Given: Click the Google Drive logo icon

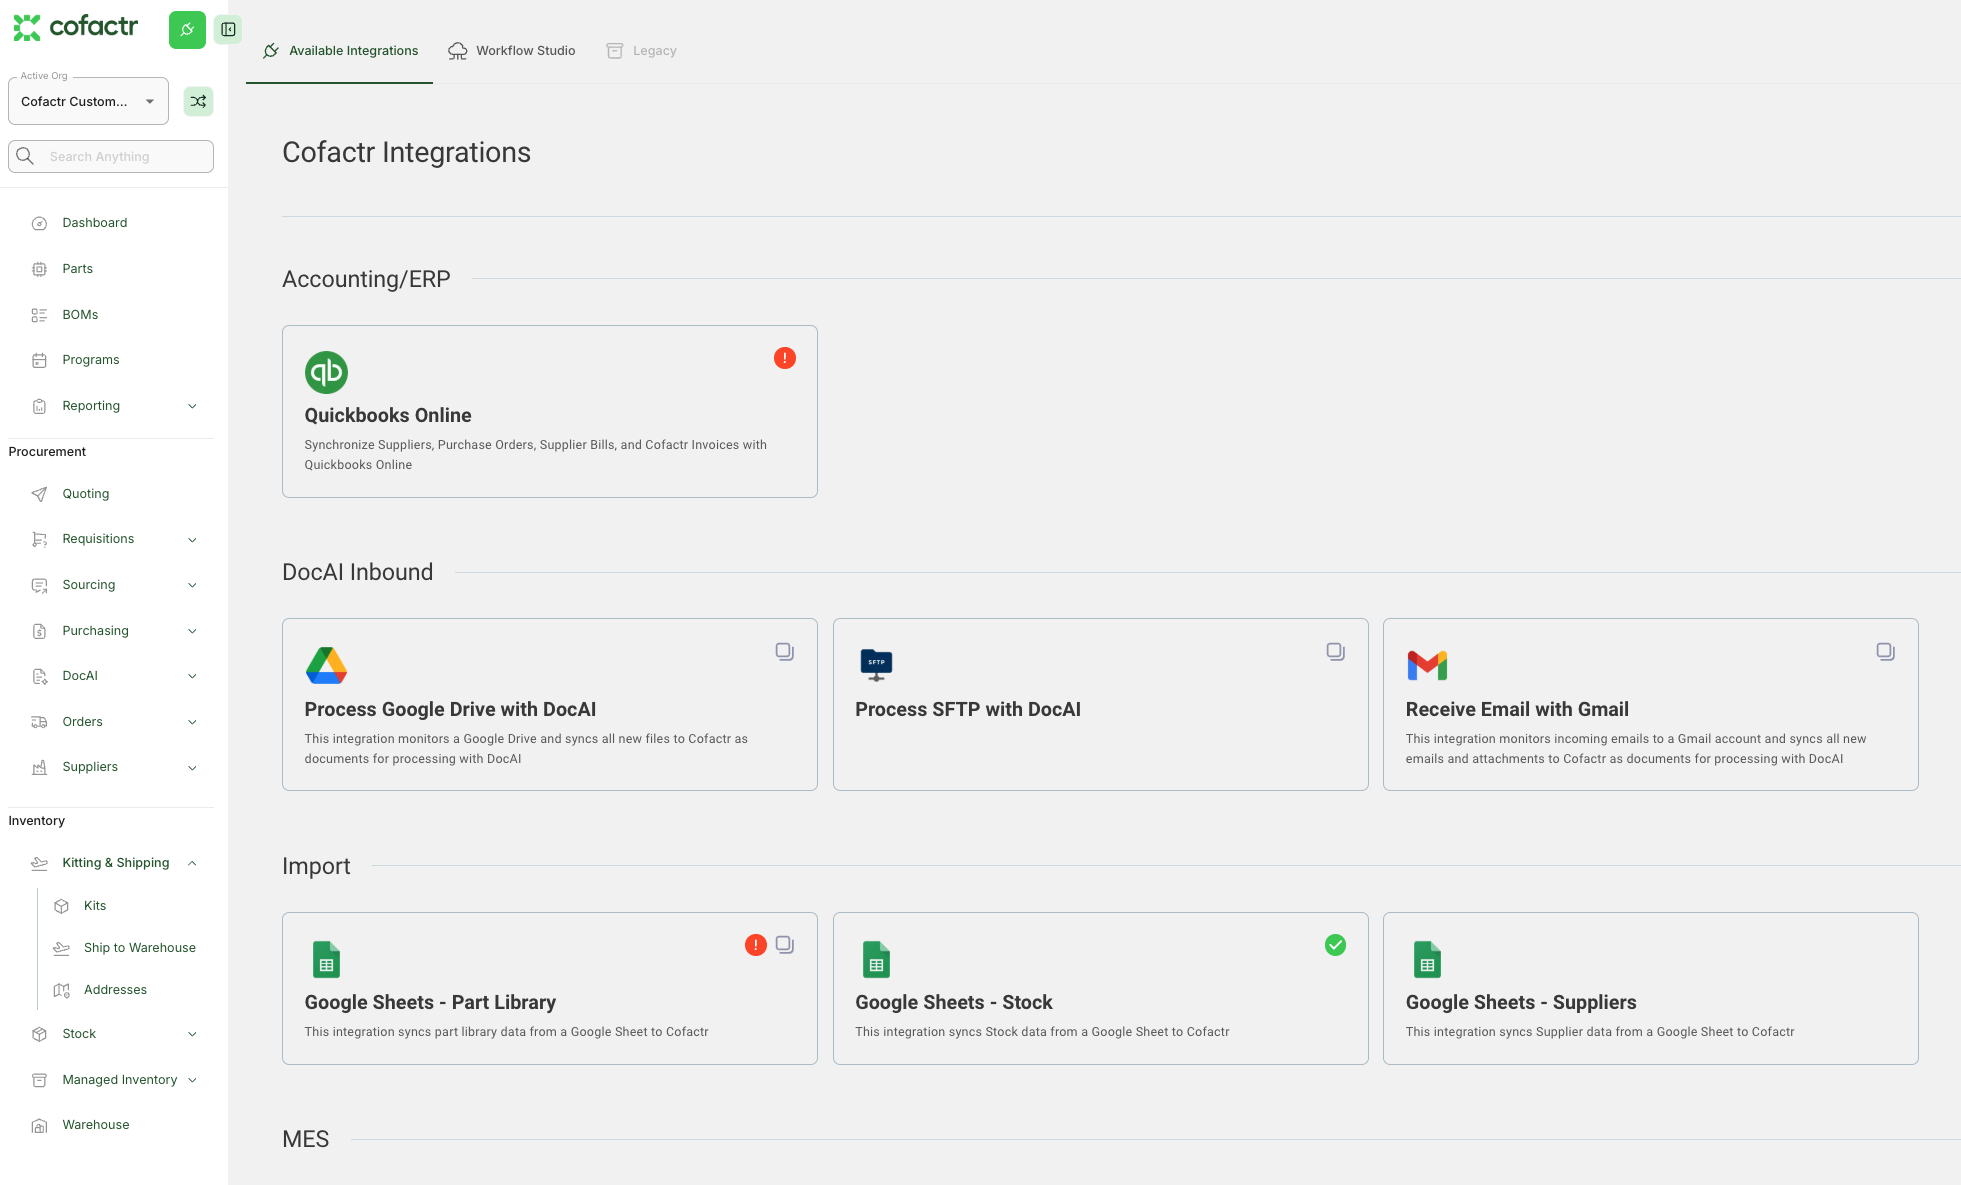Looking at the screenshot, I should click(326, 665).
